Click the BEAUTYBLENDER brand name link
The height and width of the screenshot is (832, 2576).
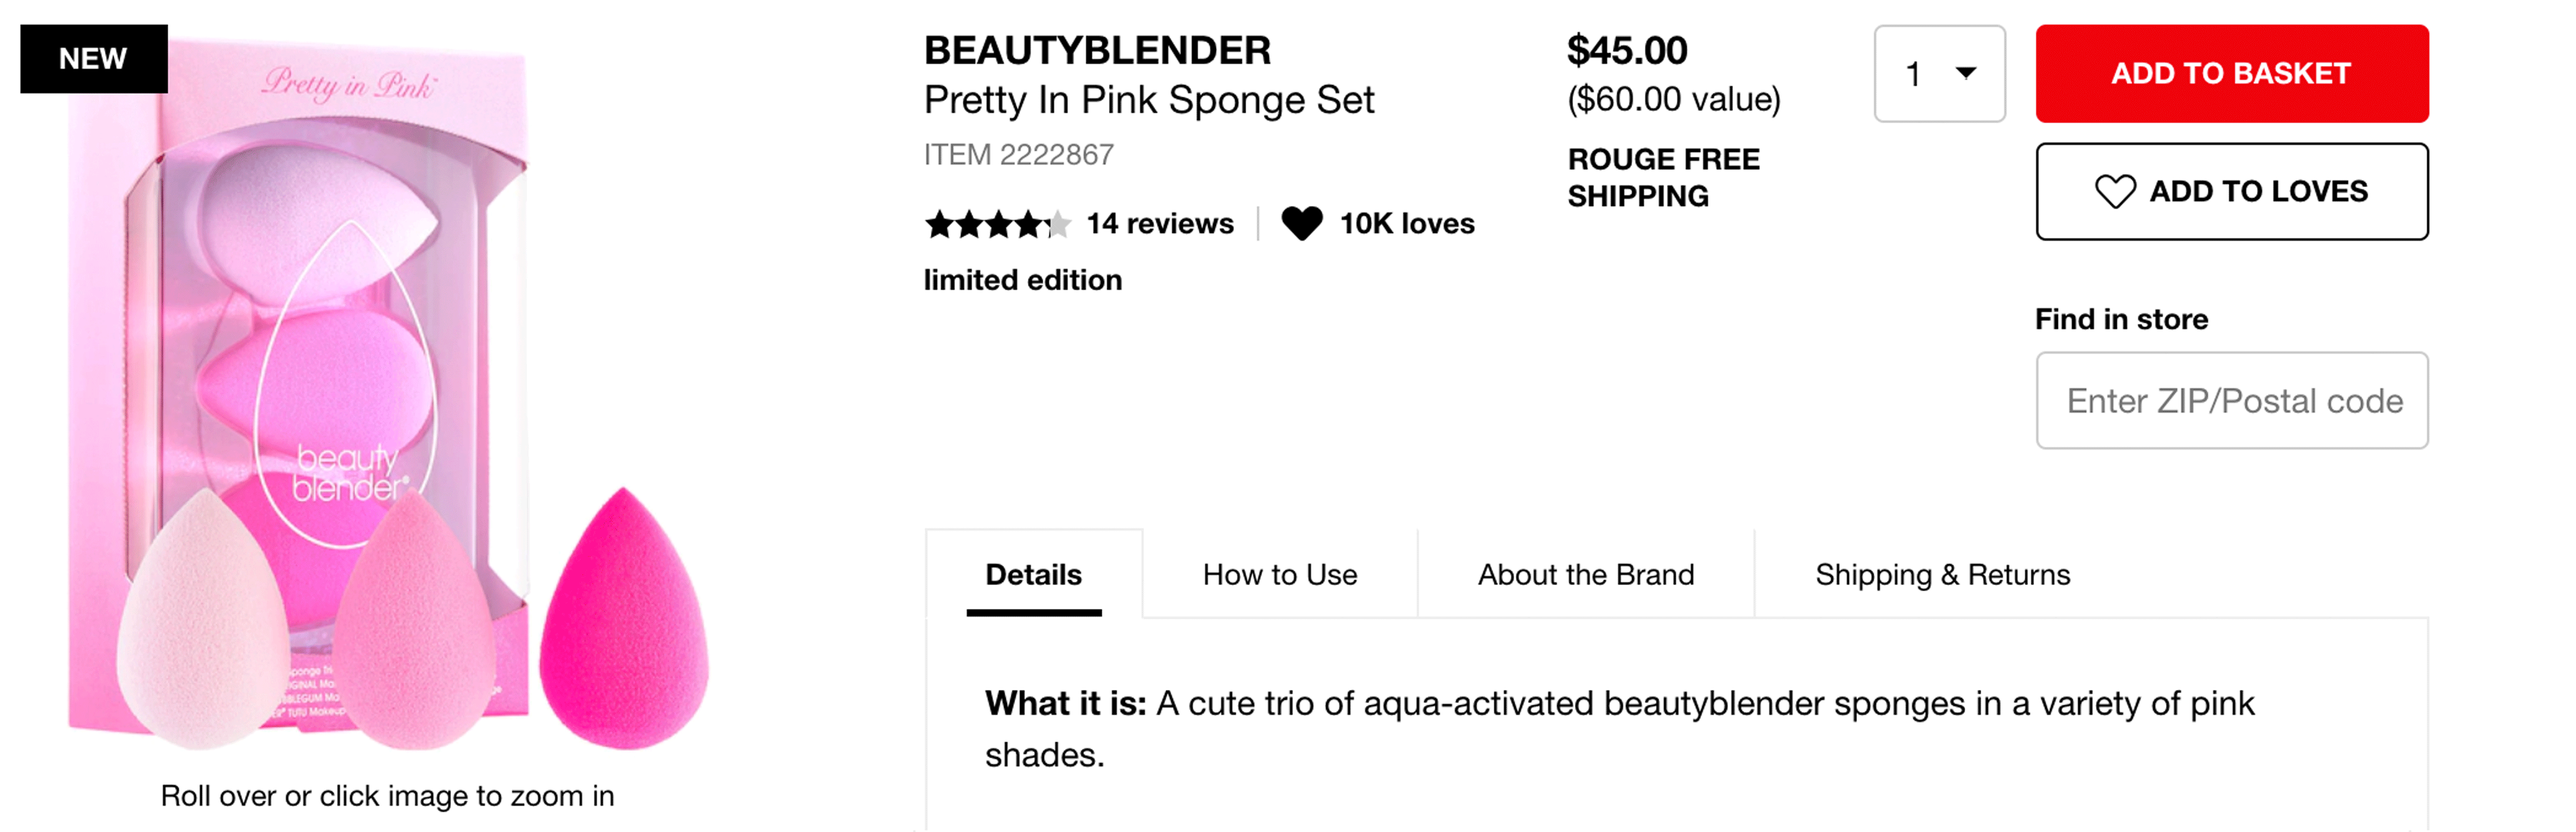[x=1097, y=50]
